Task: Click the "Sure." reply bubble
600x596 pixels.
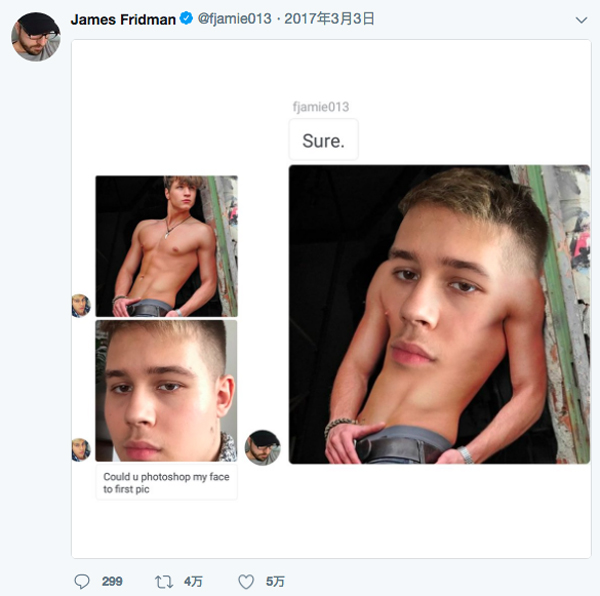Action: (x=323, y=140)
